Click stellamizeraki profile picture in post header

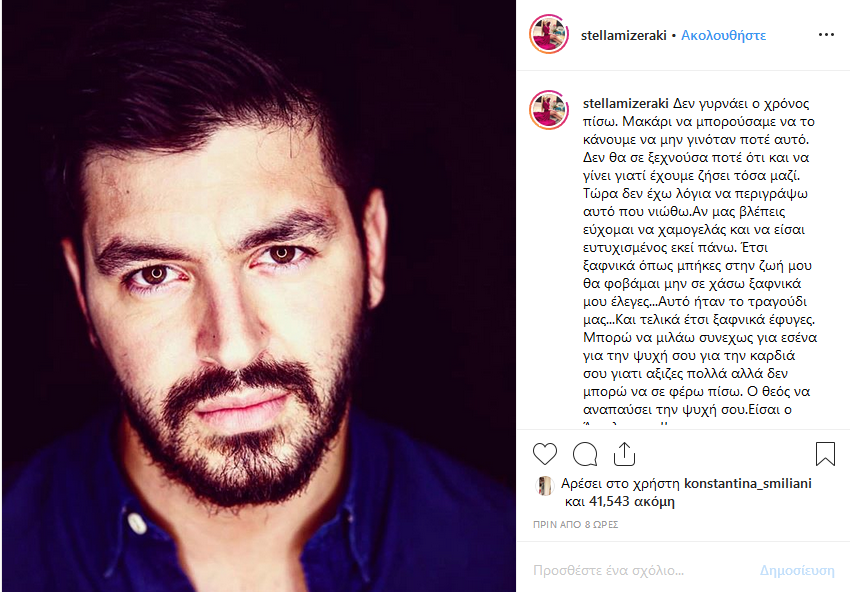point(549,34)
